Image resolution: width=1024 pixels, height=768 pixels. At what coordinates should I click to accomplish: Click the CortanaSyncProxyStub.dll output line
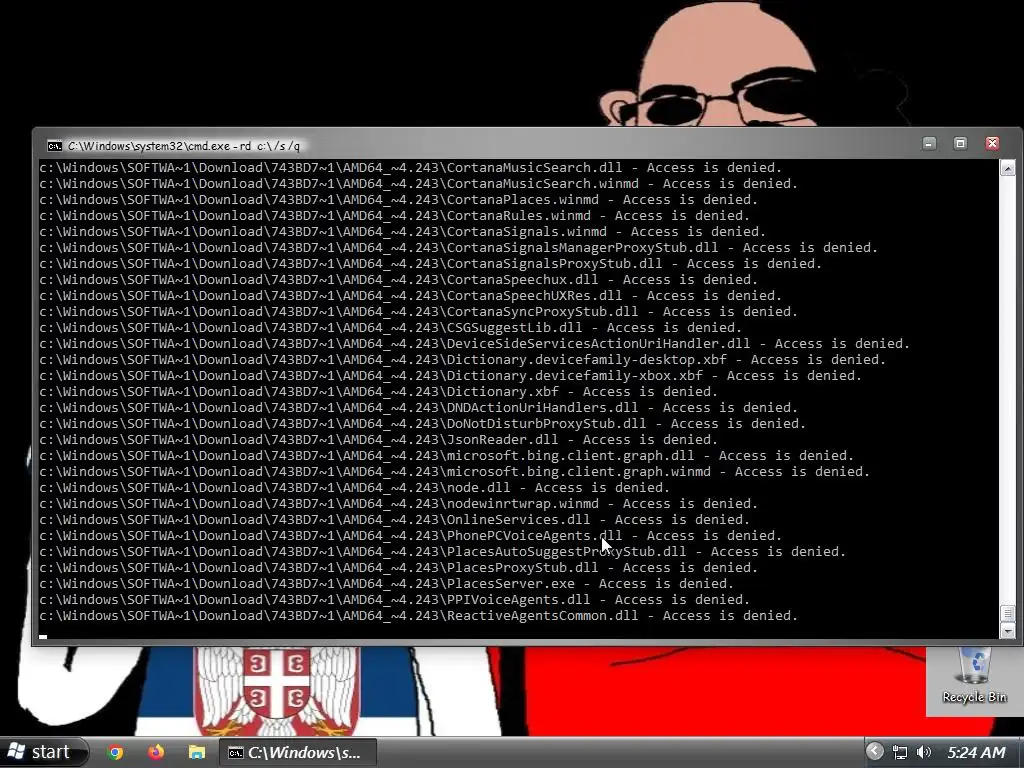click(419, 312)
